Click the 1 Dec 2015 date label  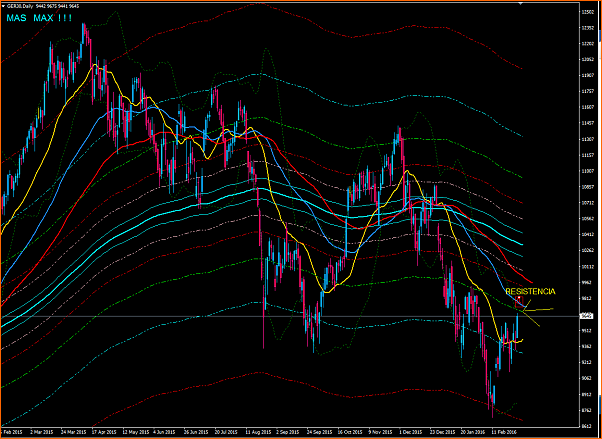(x=410, y=431)
